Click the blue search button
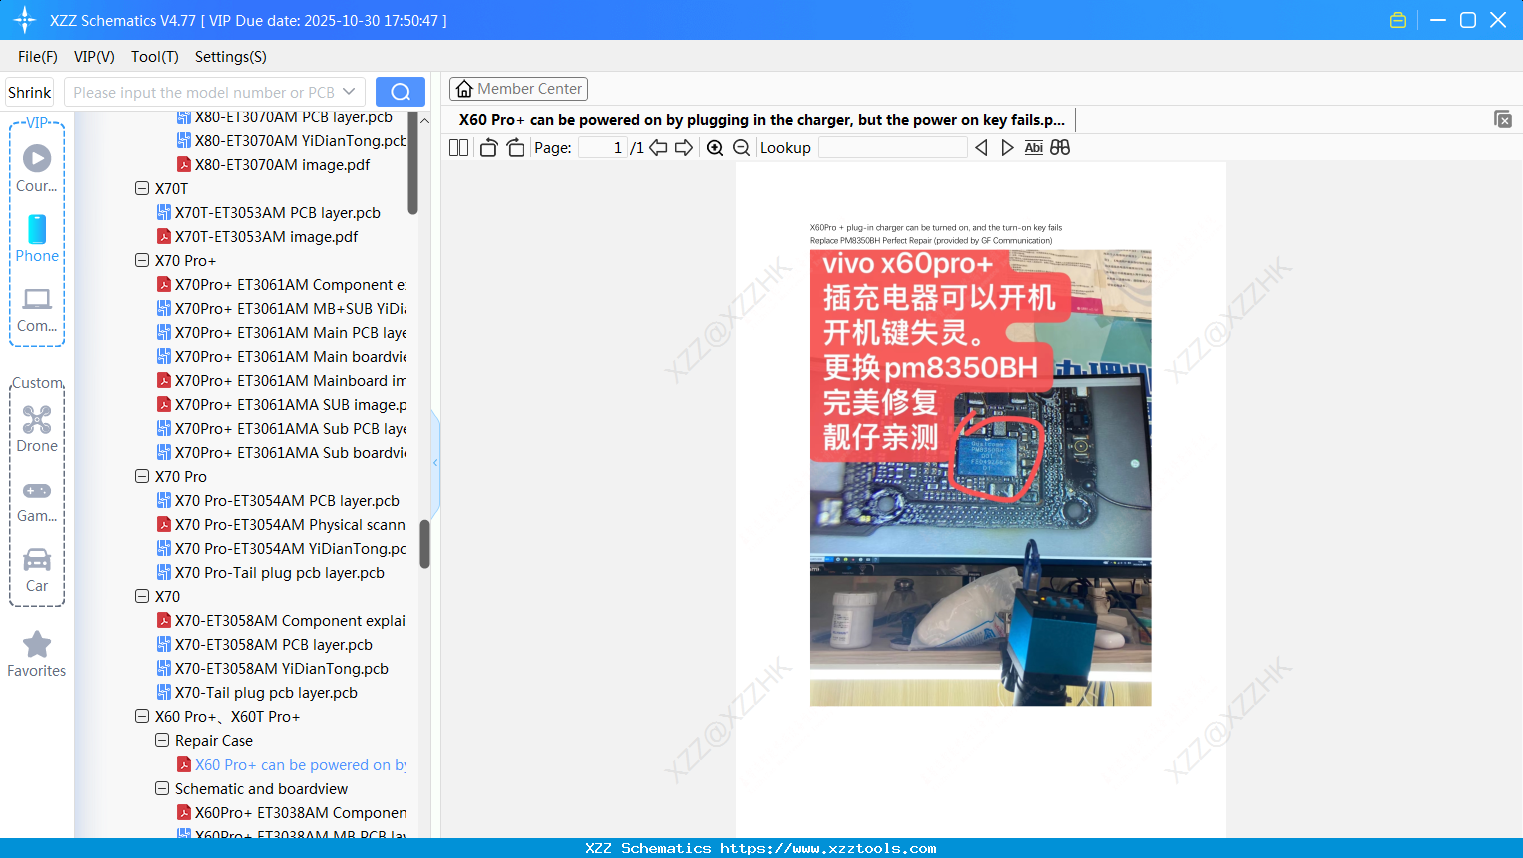Viewport: 1523px width, 858px height. tap(400, 92)
